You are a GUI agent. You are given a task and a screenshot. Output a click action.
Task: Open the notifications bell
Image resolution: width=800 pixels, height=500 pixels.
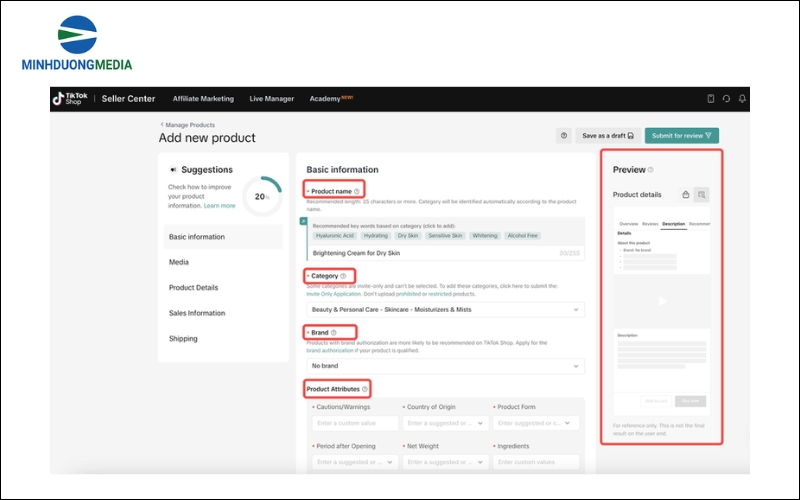click(x=742, y=98)
